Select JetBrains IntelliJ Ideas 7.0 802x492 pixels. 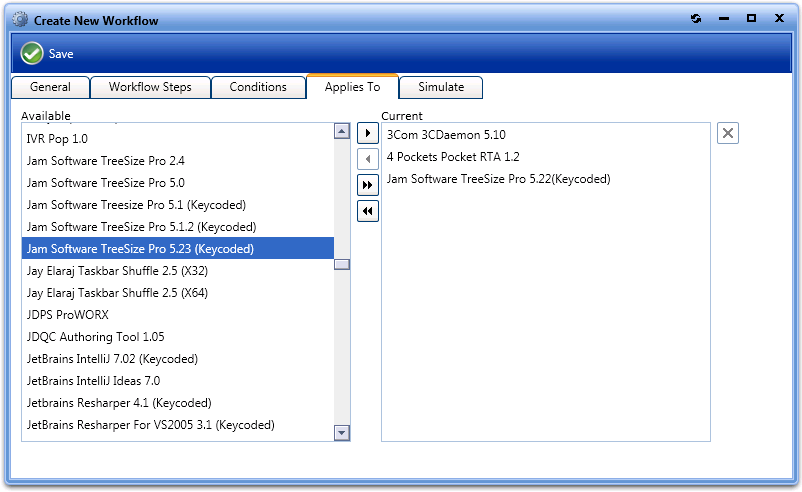tap(178, 381)
